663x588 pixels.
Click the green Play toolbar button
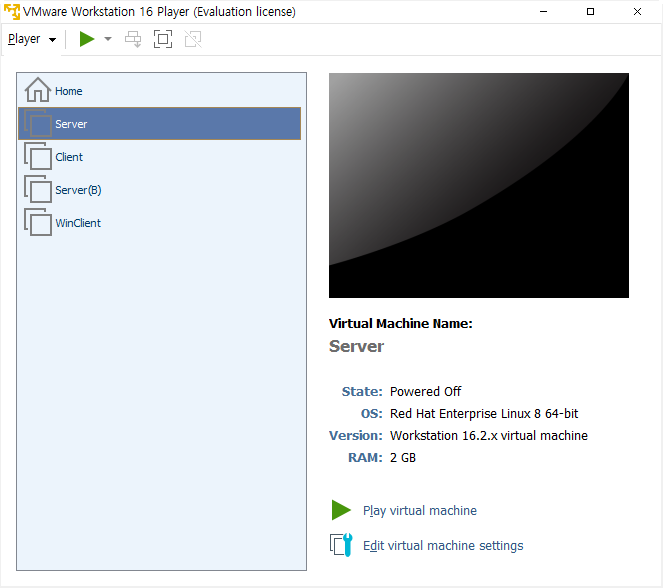click(87, 39)
